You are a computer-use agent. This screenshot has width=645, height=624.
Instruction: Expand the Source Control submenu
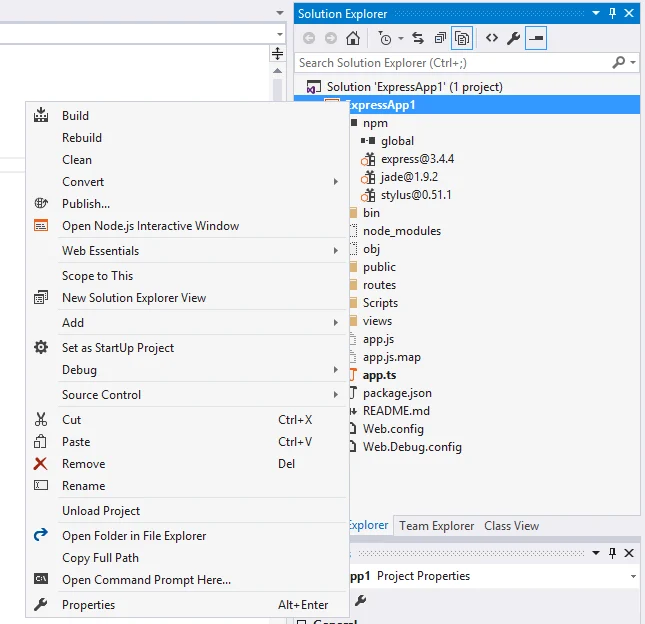pyautogui.click(x=187, y=395)
